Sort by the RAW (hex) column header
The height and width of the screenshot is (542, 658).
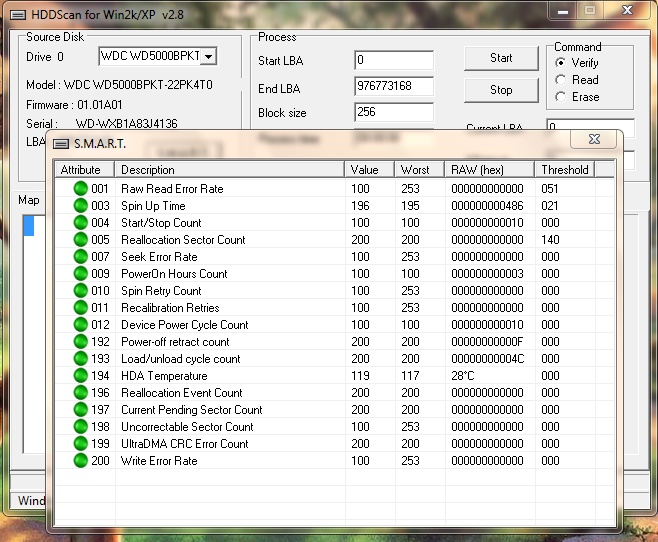[489, 169]
